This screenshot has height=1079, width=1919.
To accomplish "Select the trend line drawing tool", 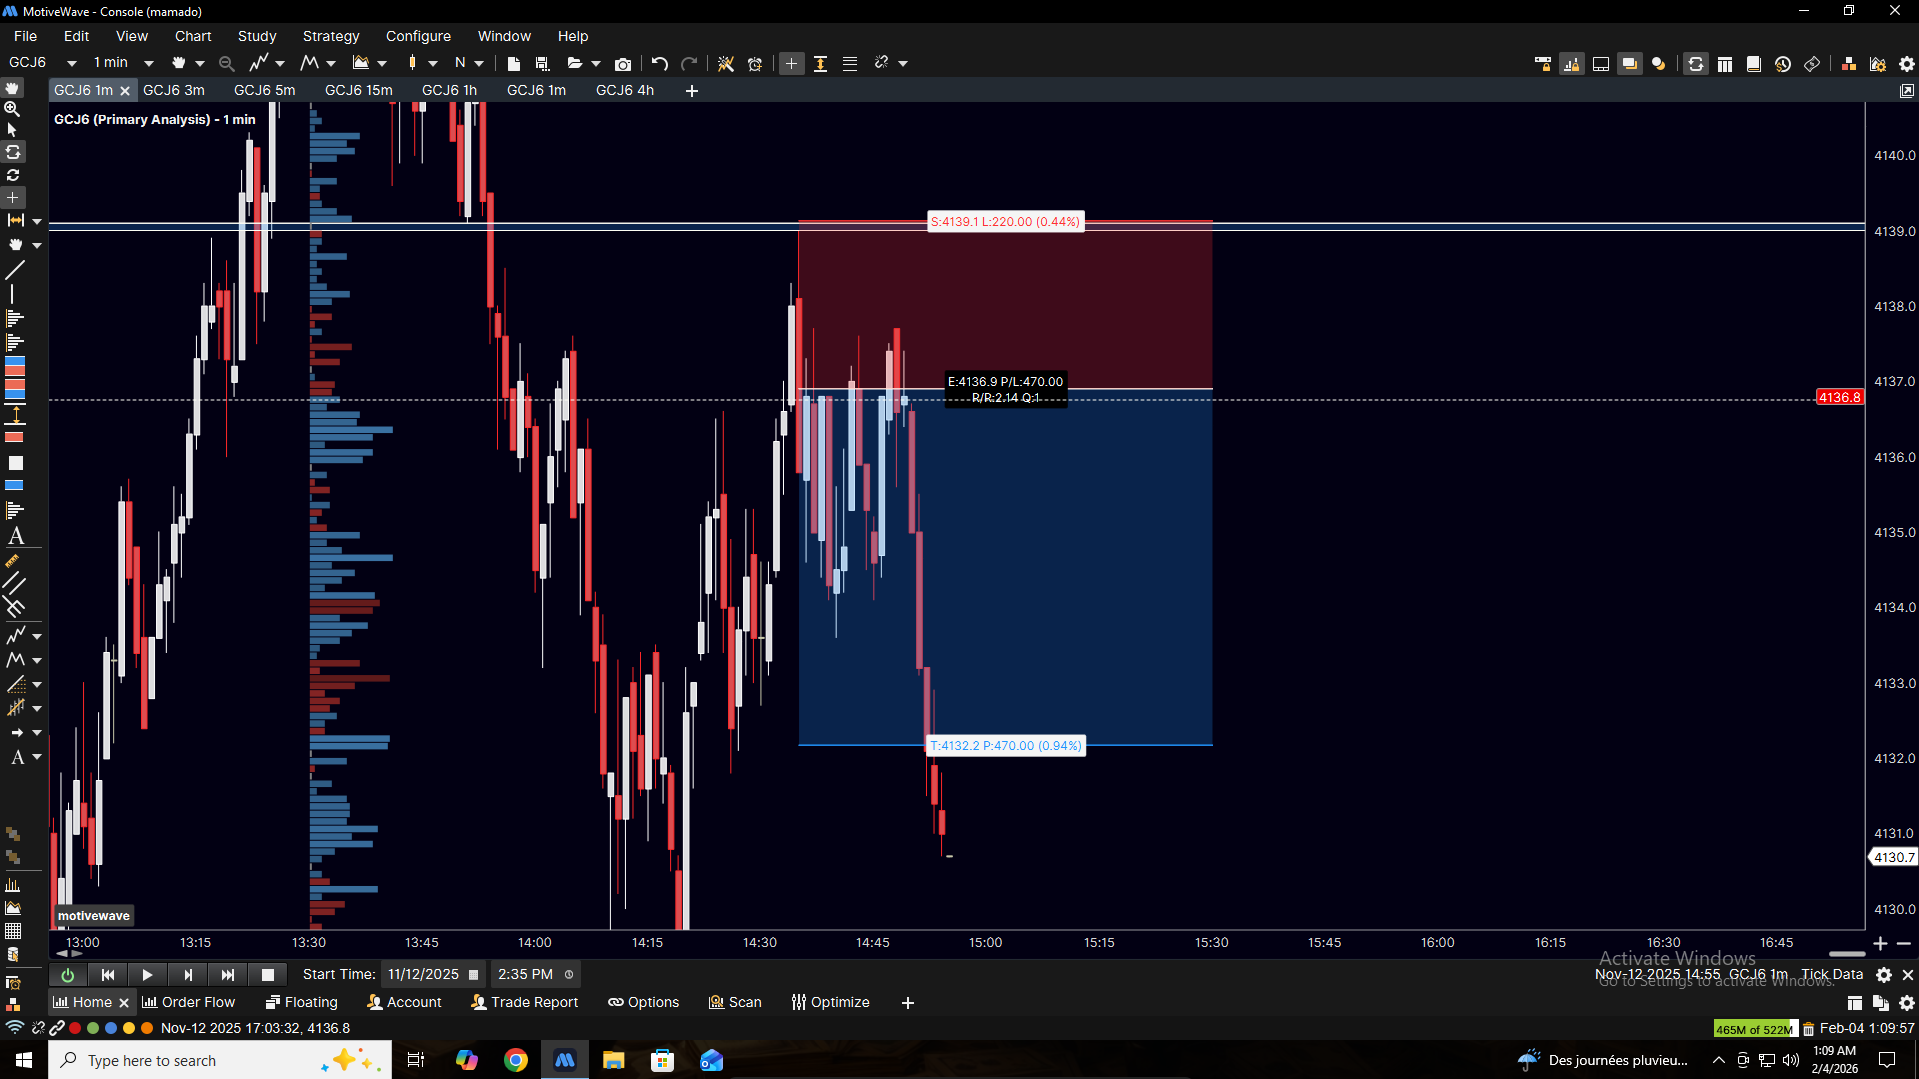I will (x=14, y=270).
